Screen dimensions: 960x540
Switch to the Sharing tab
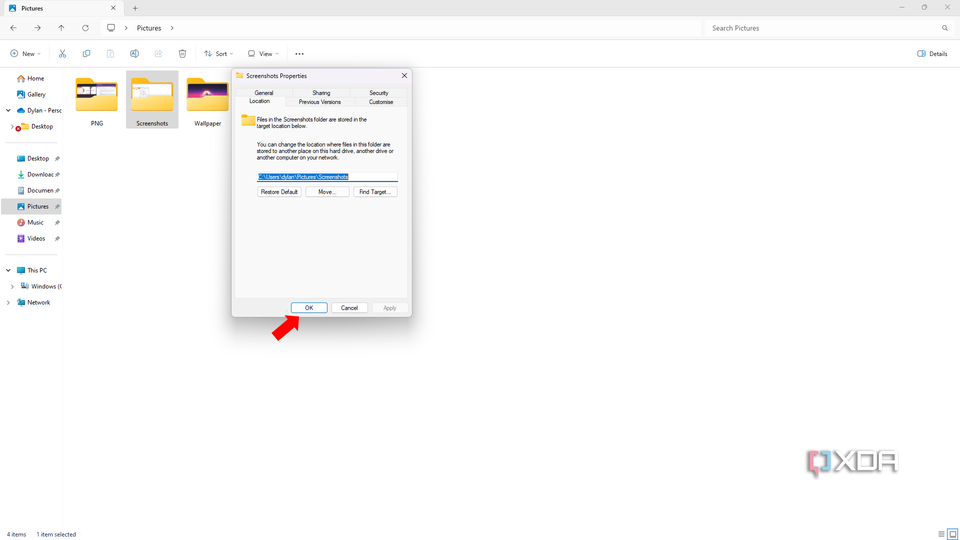tap(321, 93)
